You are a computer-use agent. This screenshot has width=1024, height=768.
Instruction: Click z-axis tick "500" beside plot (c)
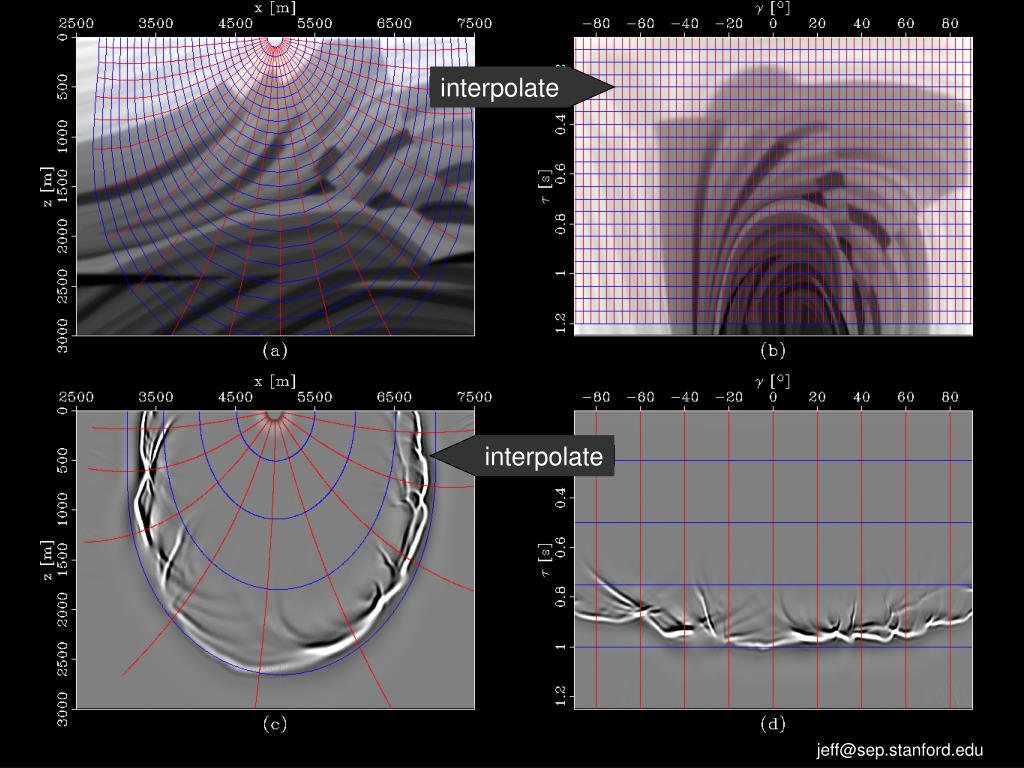63,460
